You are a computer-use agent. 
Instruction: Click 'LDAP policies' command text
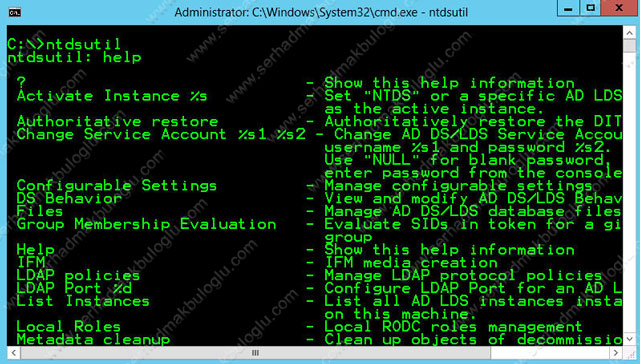(x=78, y=275)
